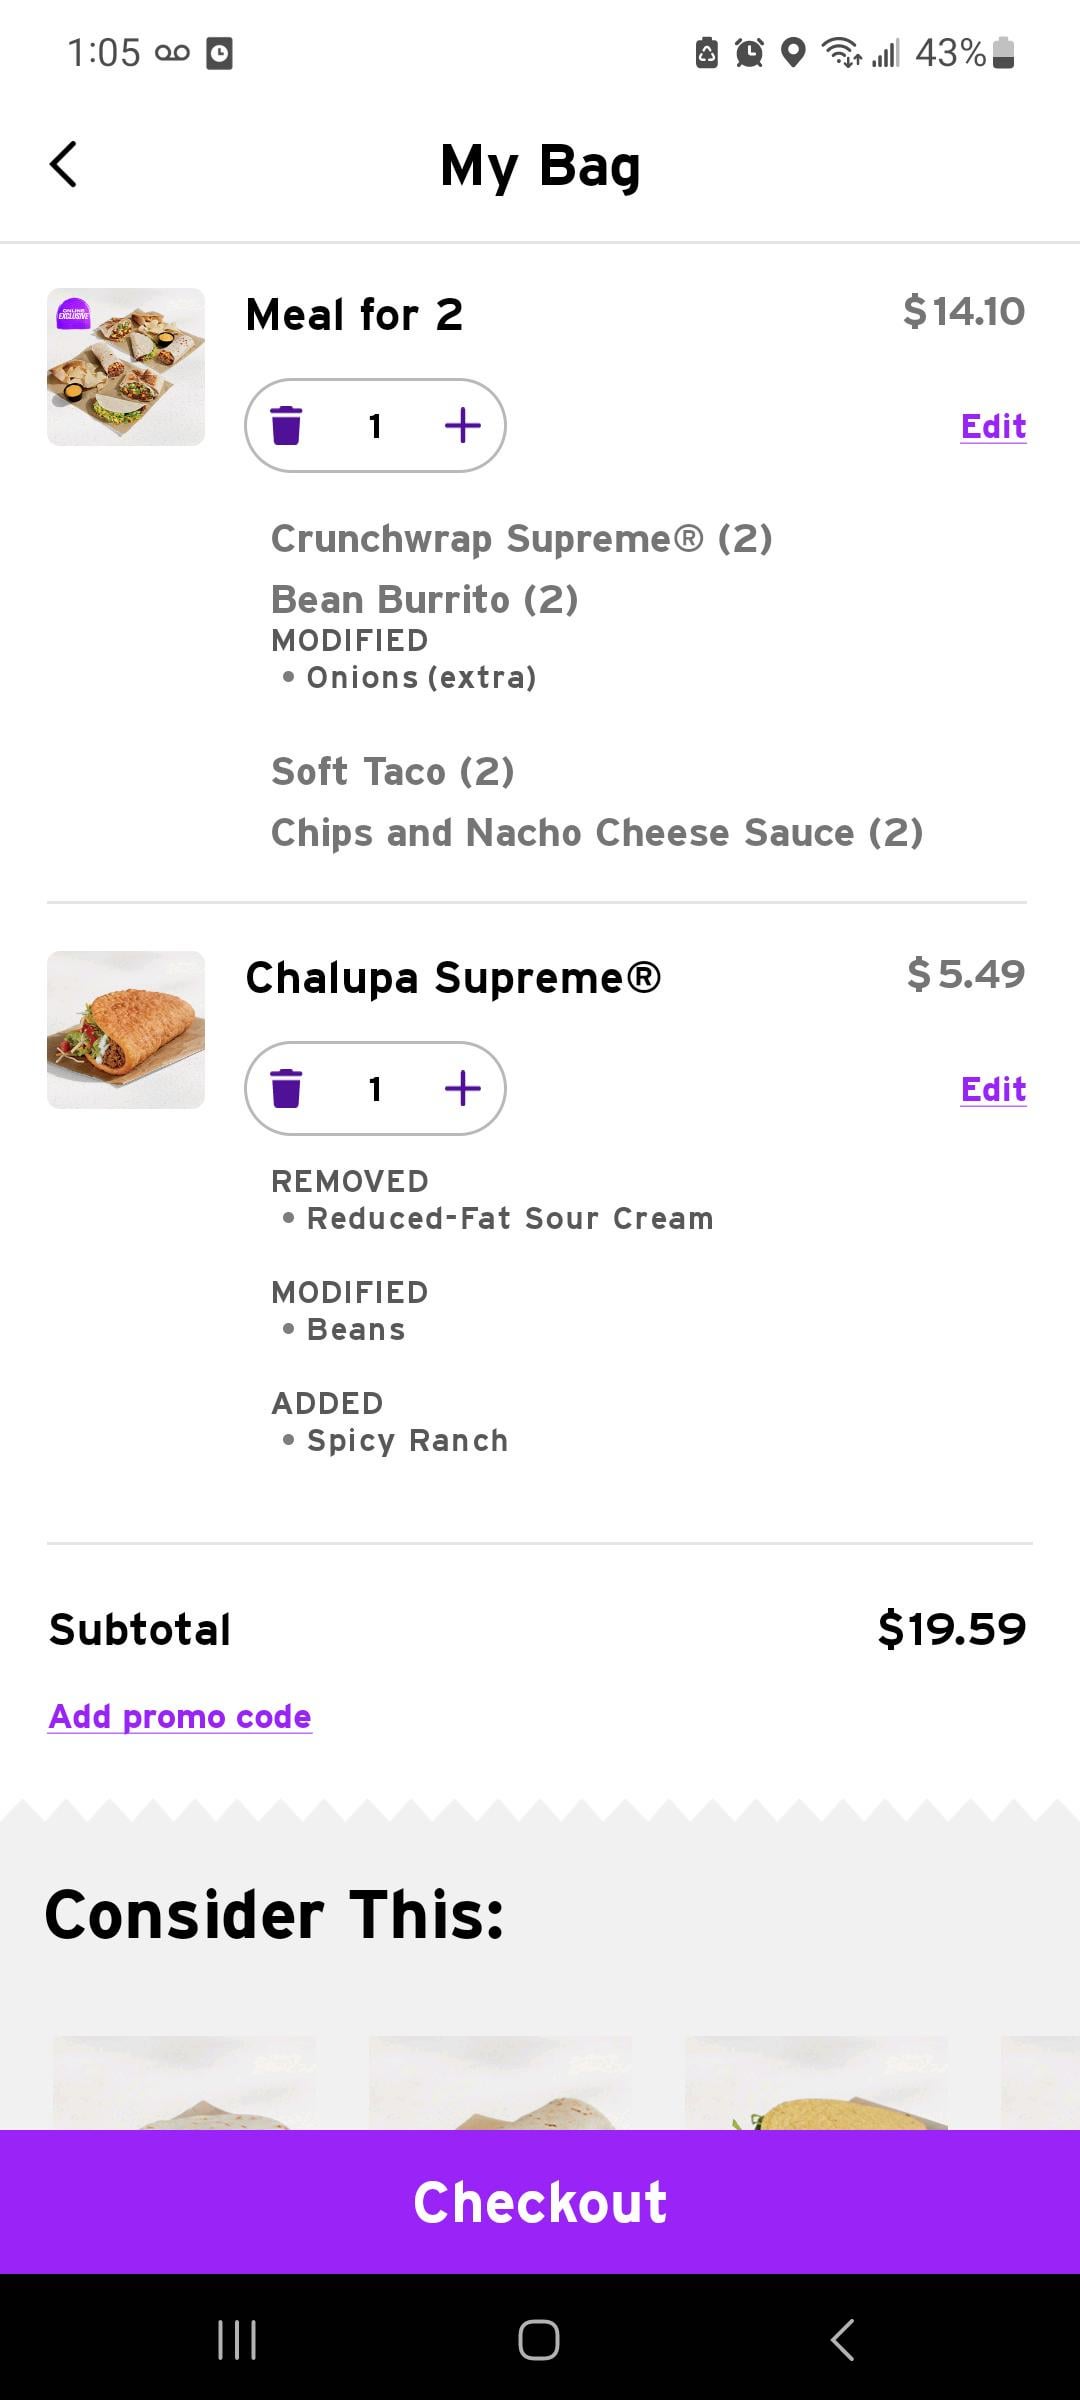Tap the battery indicator in status bar
Image resolution: width=1080 pixels, height=2400 pixels.
1005,52
